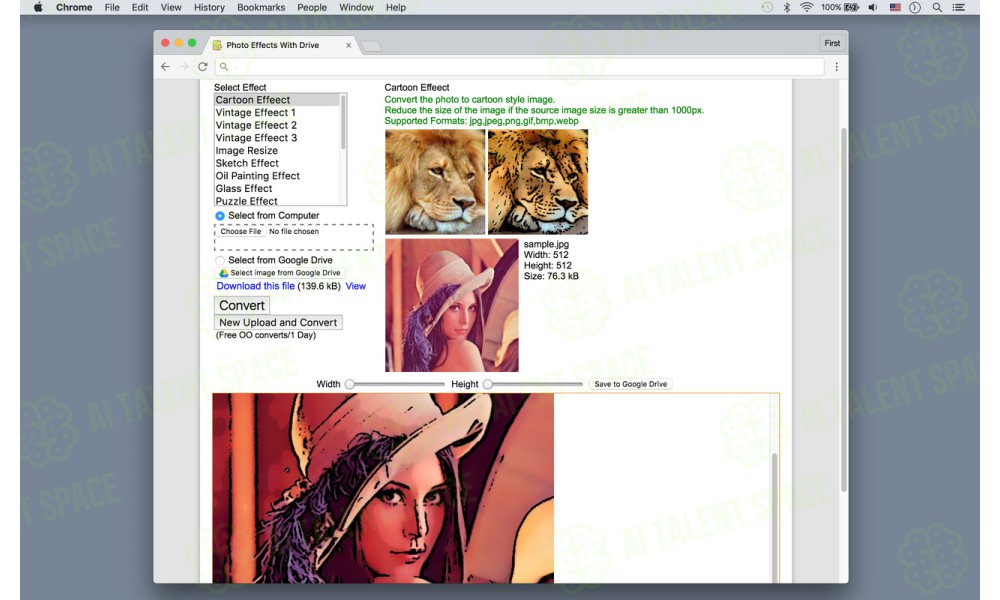Click the First profile button
Screen dimensions: 1000x600
[832, 43]
